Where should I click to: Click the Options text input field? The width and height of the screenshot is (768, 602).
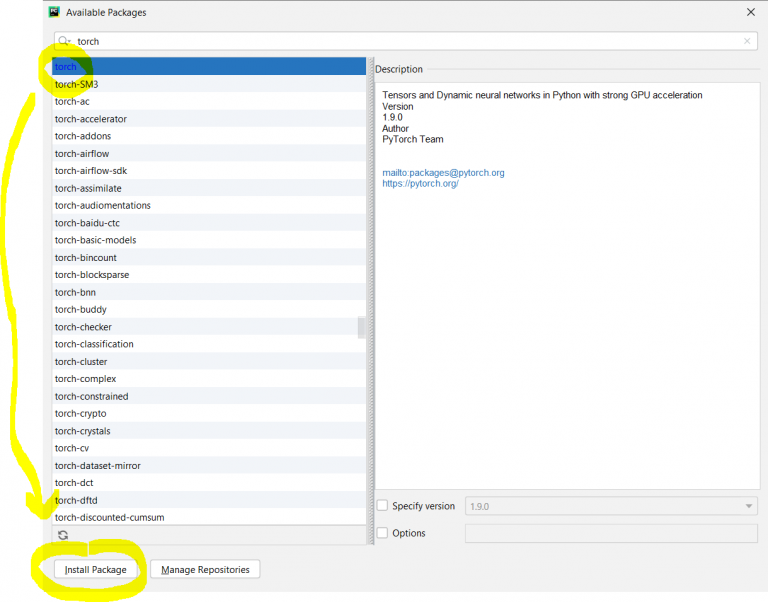[x=610, y=533]
